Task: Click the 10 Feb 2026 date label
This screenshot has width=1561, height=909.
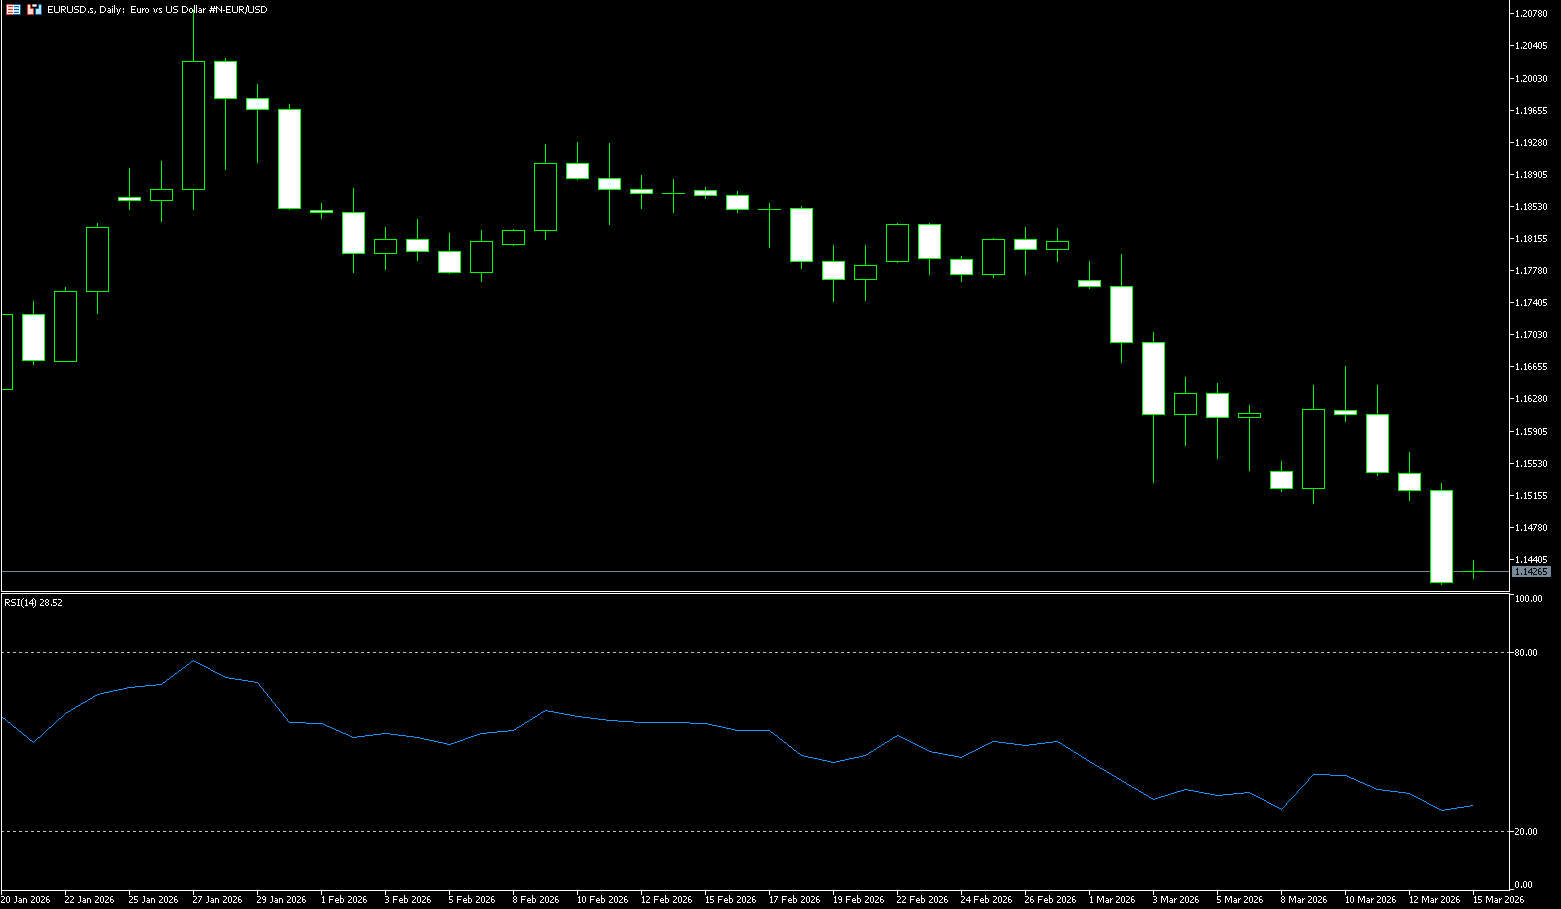Action: click(x=602, y=900)
